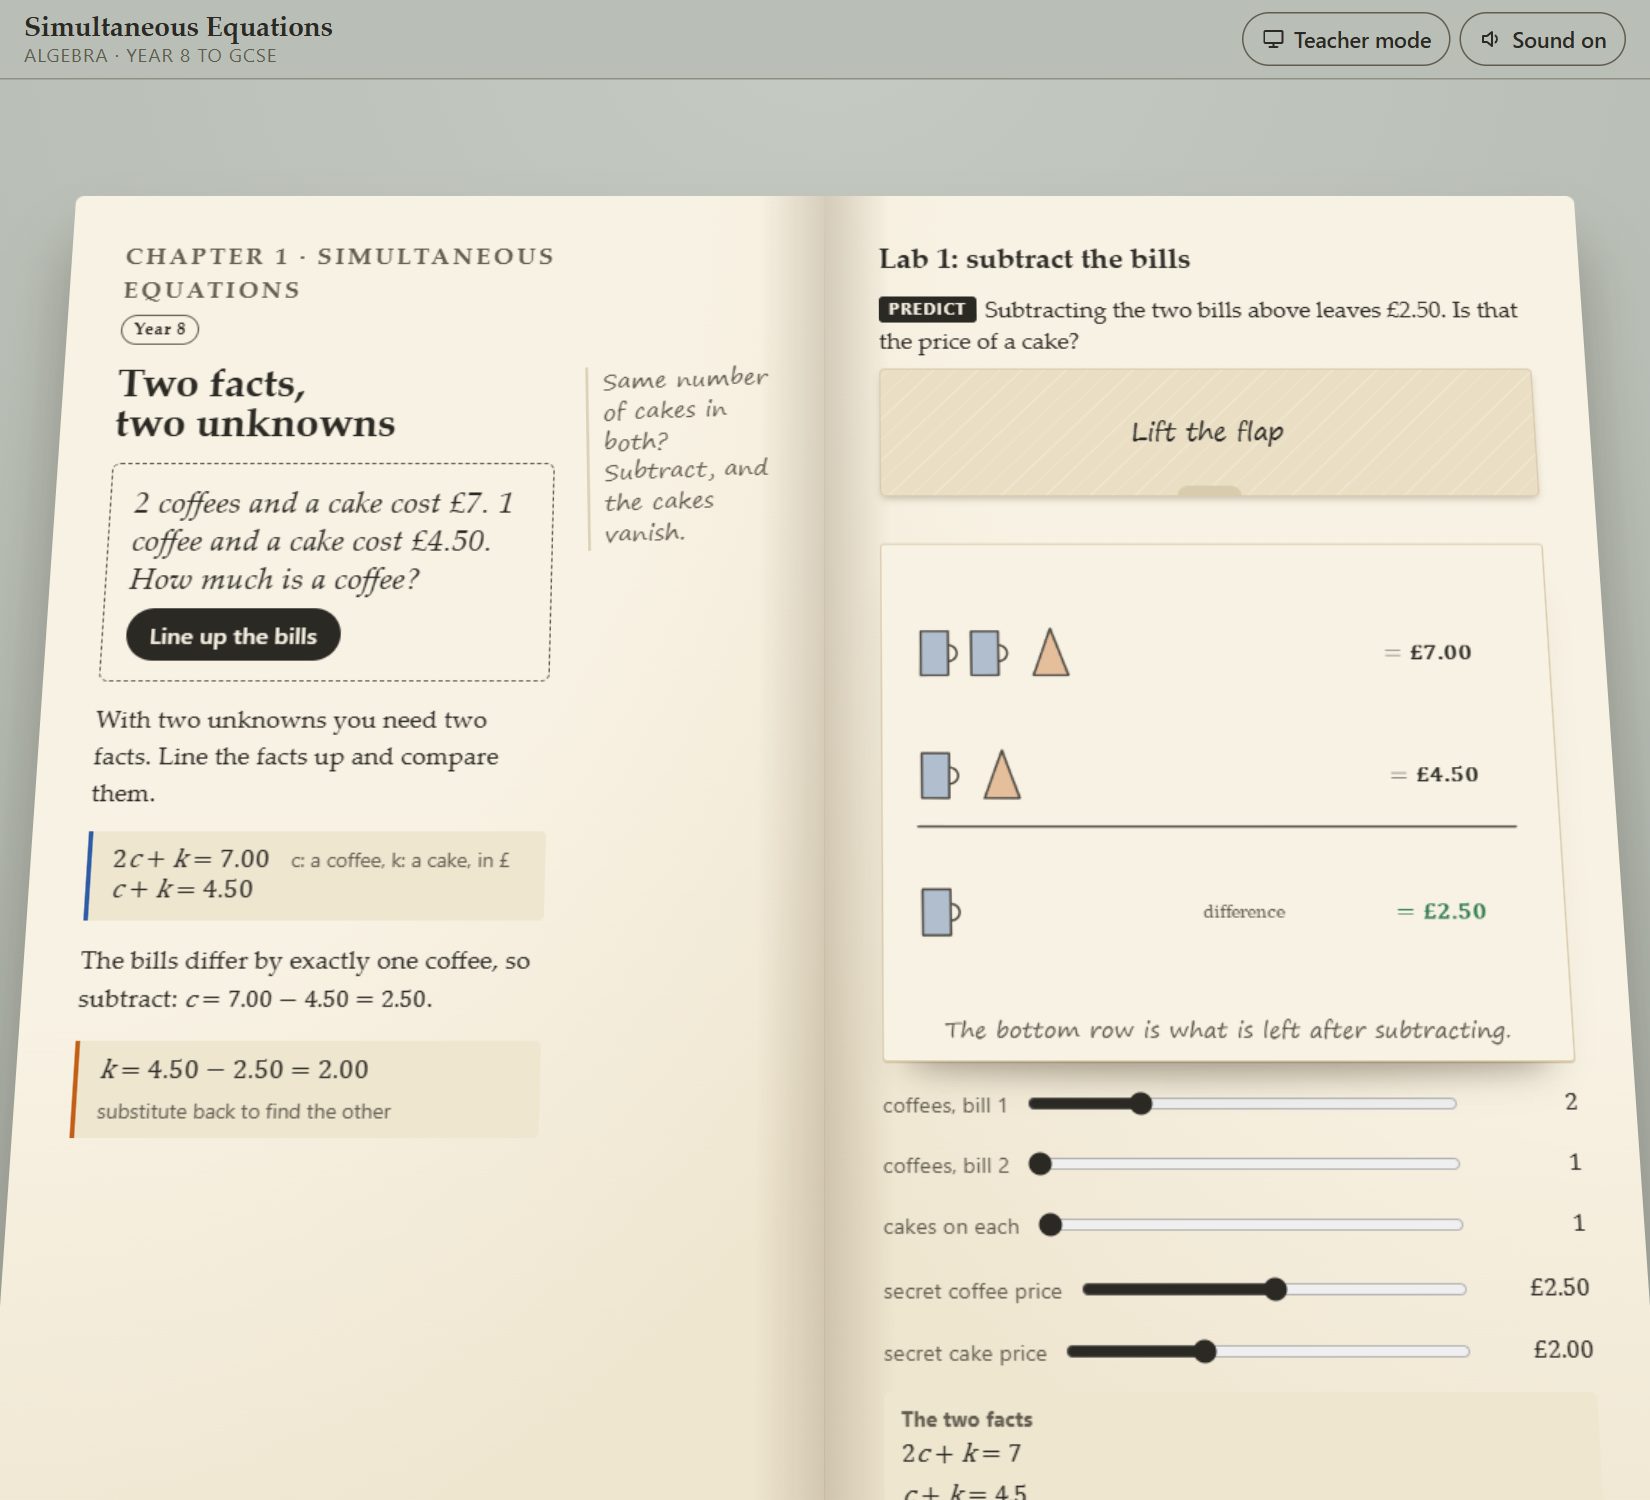Click the cake triangle in £7.00 row

(1051, 652)
